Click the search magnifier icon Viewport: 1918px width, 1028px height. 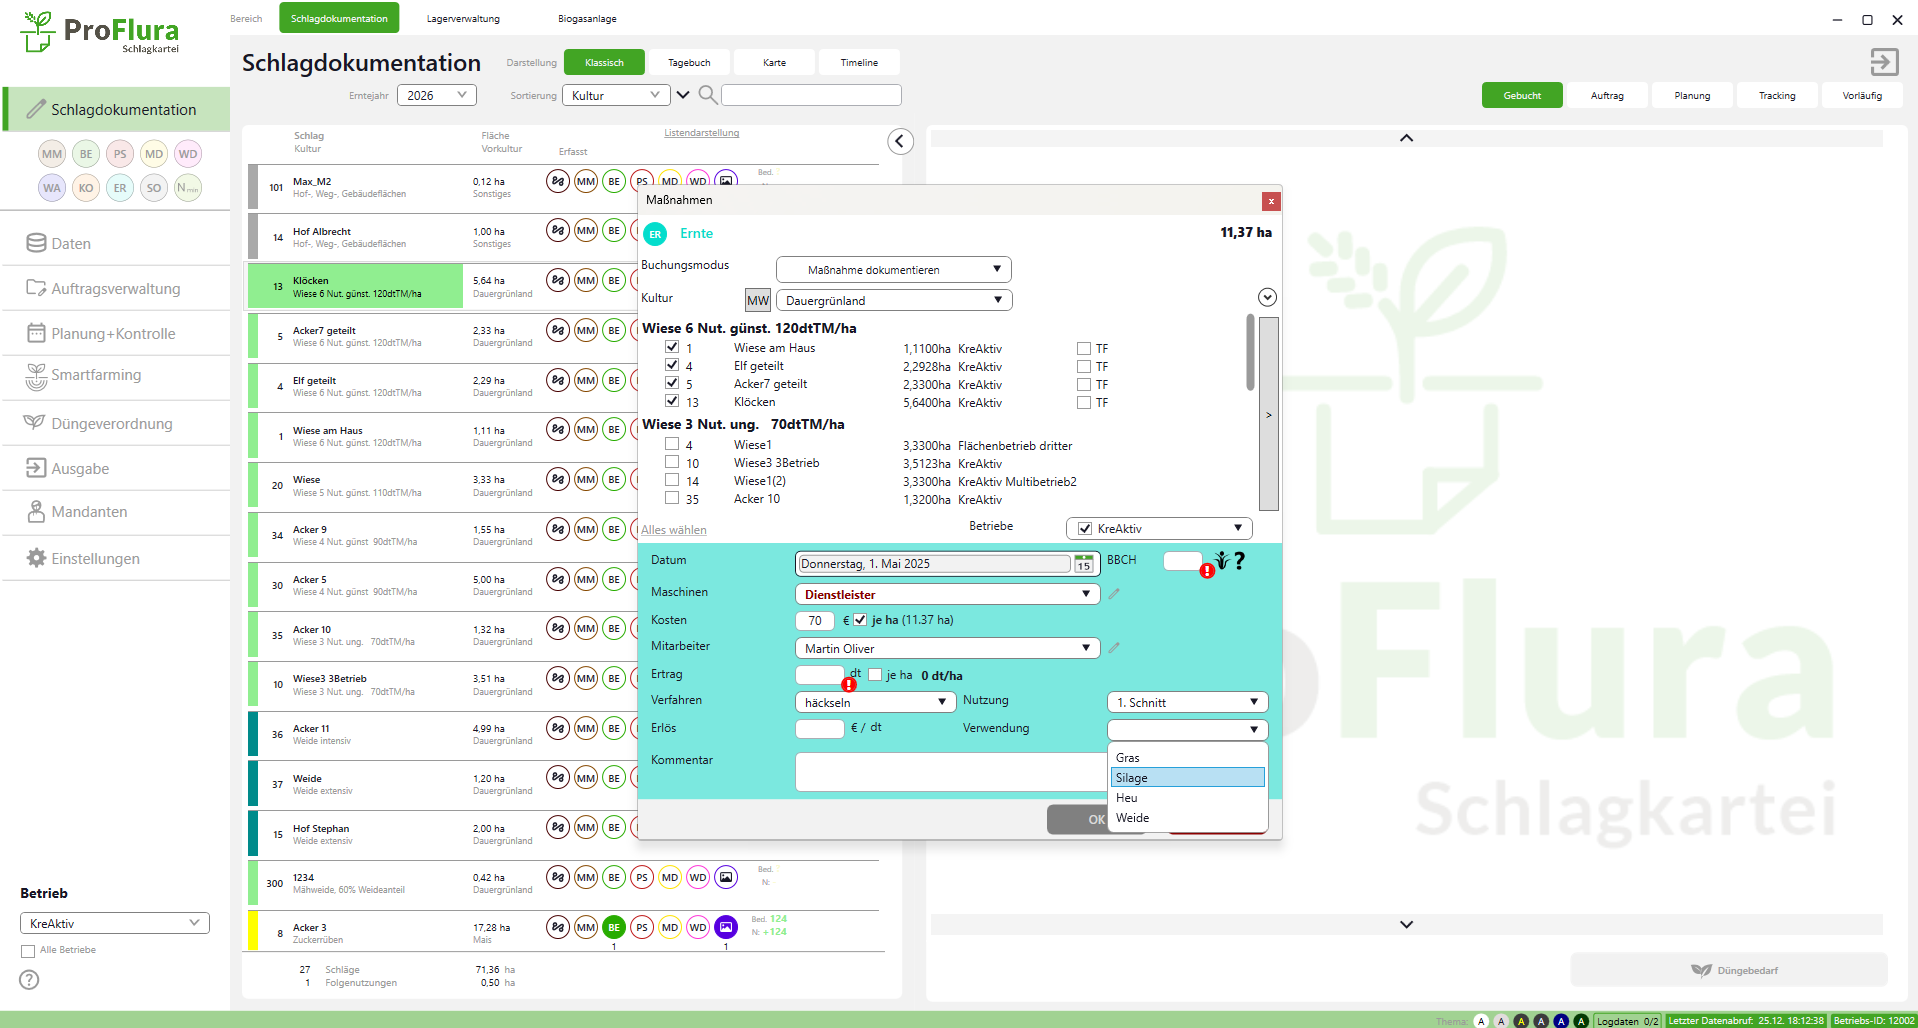pyautogui.click(x=707, y=95)
